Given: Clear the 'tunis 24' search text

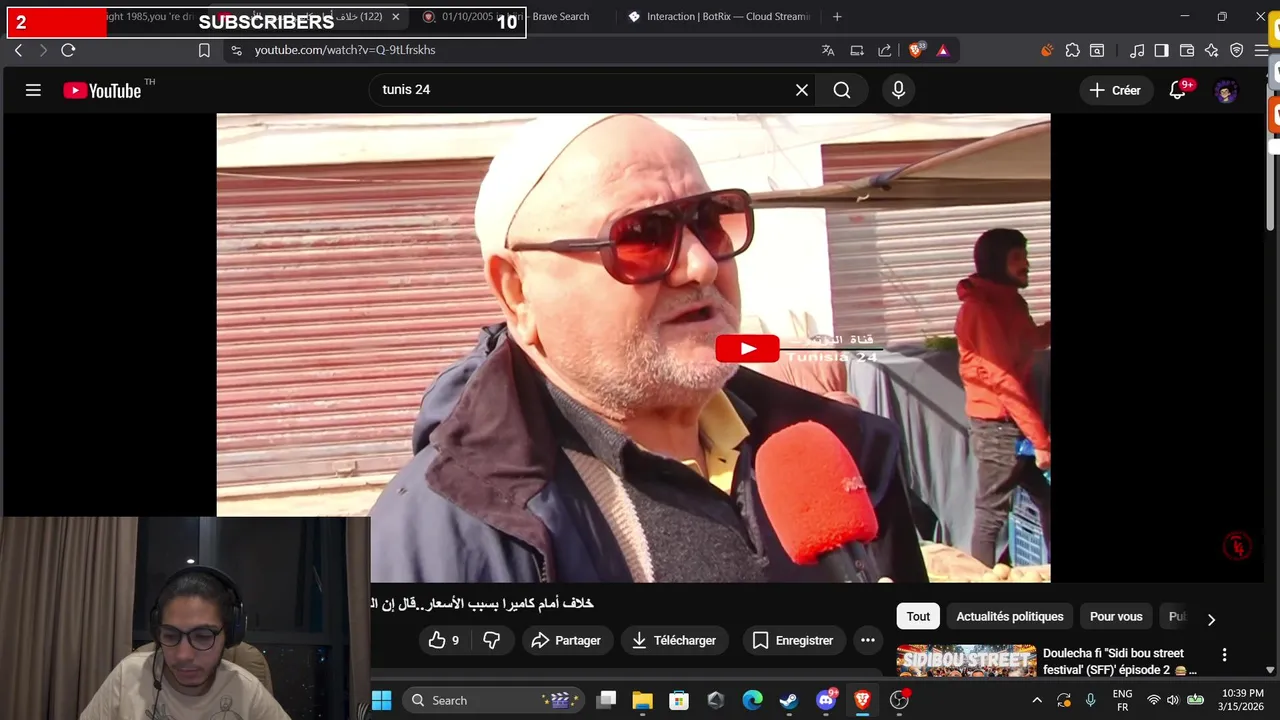Looking at the screenshot, I should 801,90.
